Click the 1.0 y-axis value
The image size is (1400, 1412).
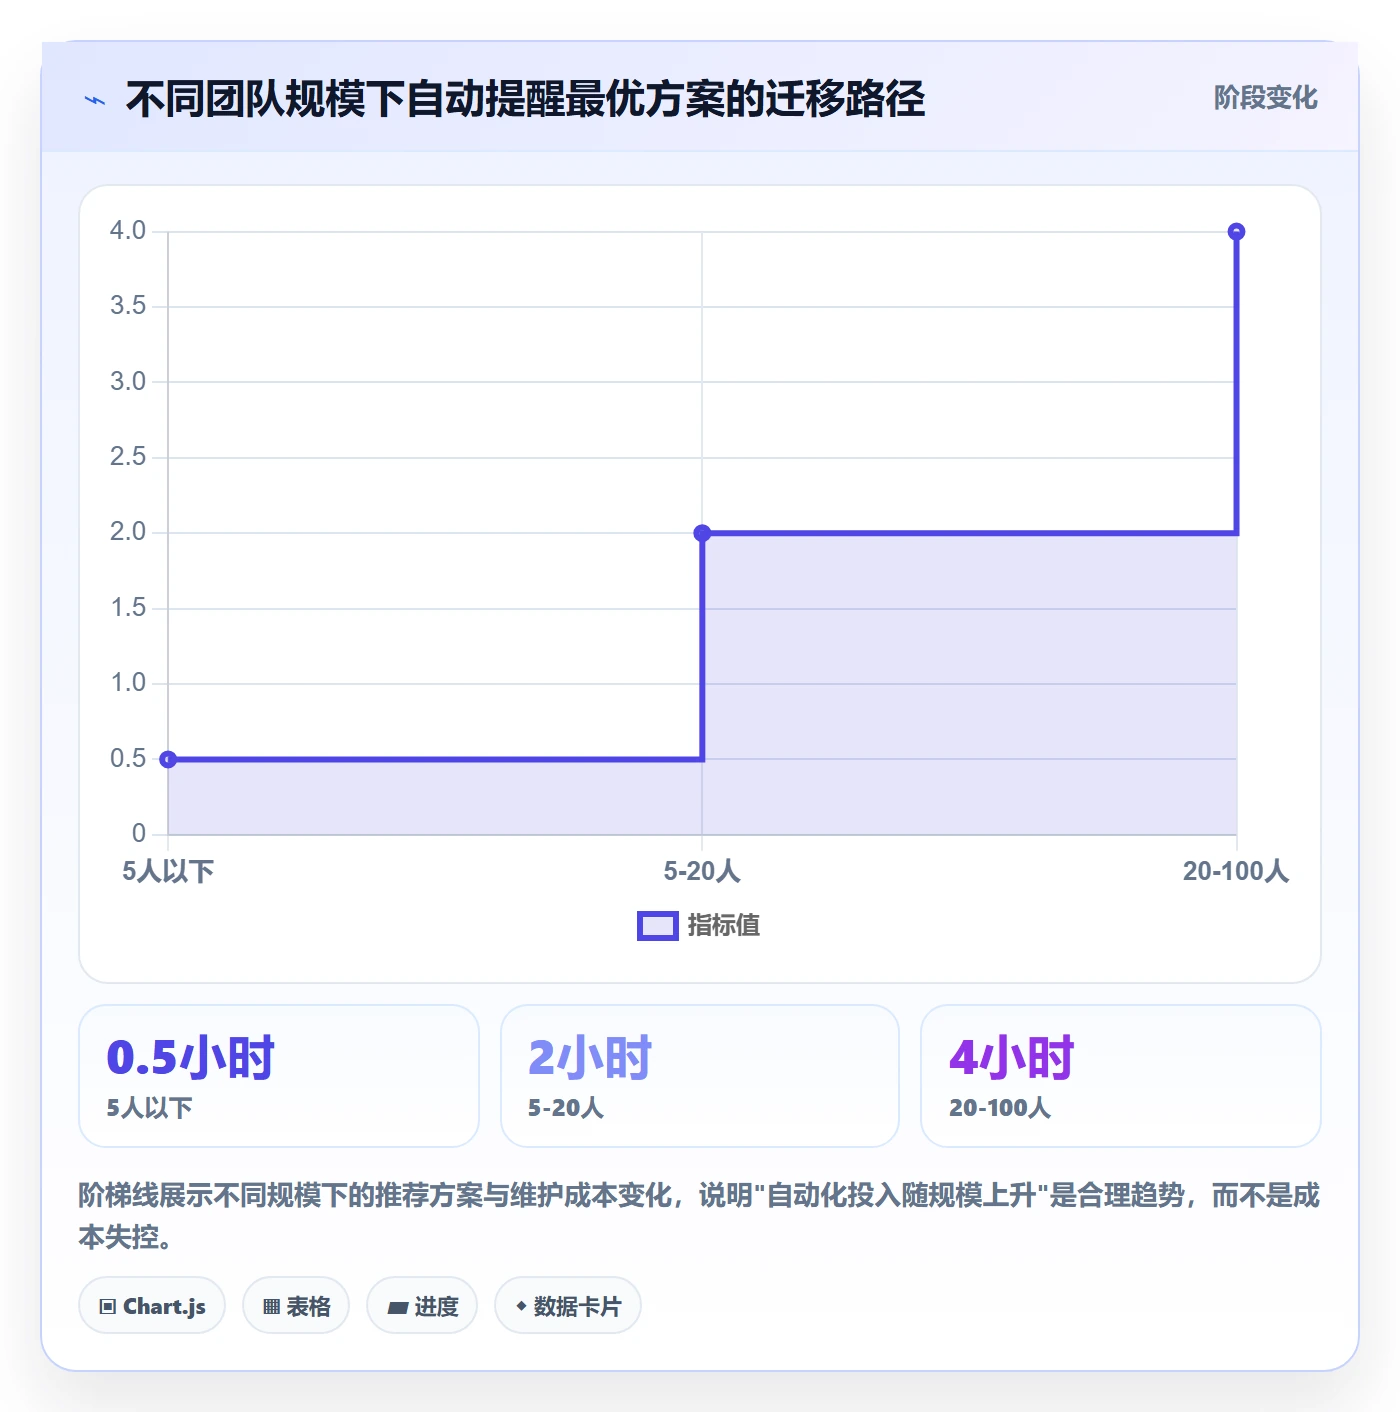coord(128,683)
